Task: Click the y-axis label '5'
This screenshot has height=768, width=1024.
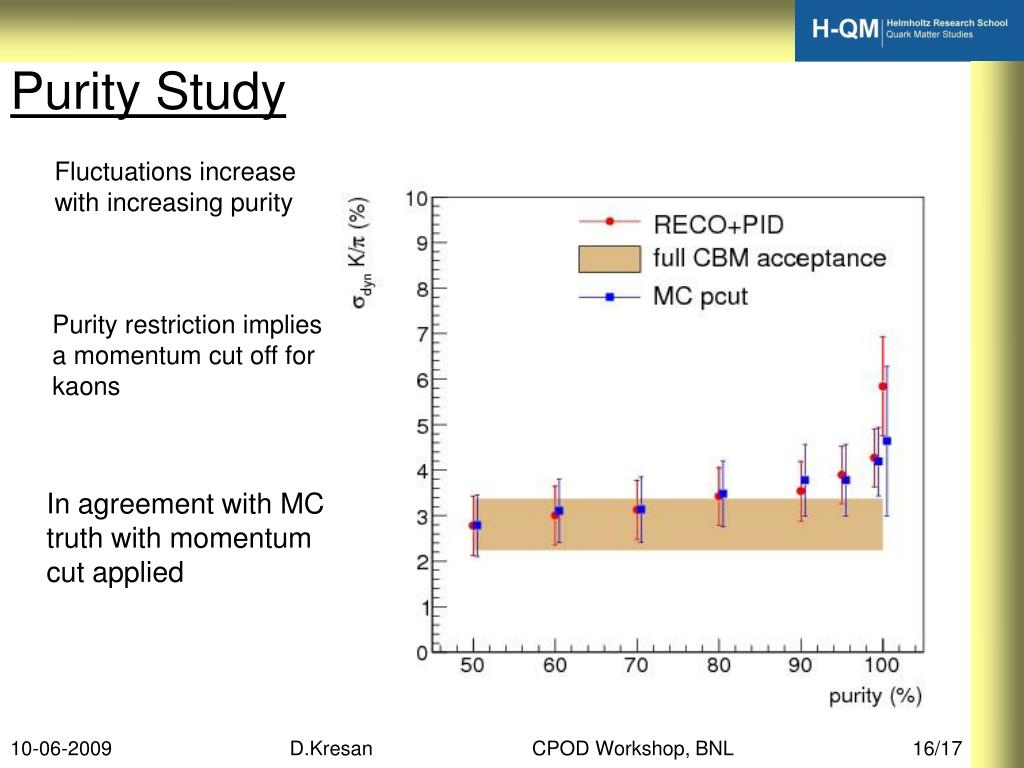Action: (423, 426)
